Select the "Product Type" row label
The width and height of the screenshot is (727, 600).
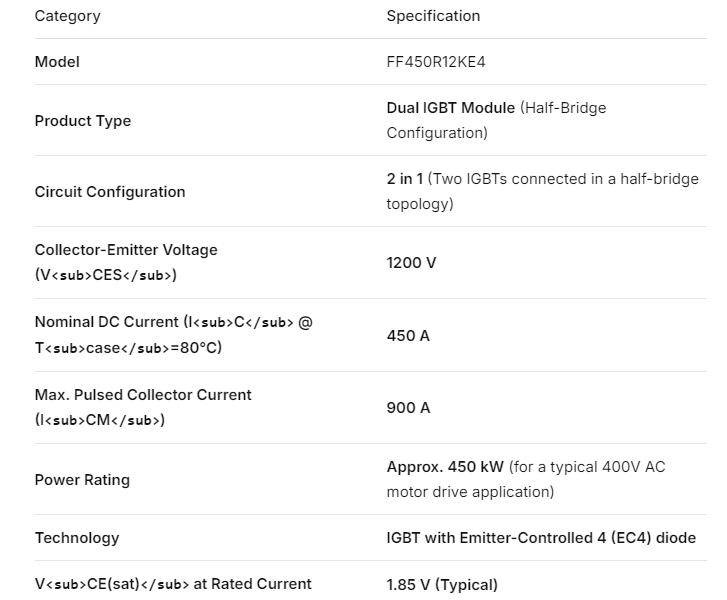[83, 121]
